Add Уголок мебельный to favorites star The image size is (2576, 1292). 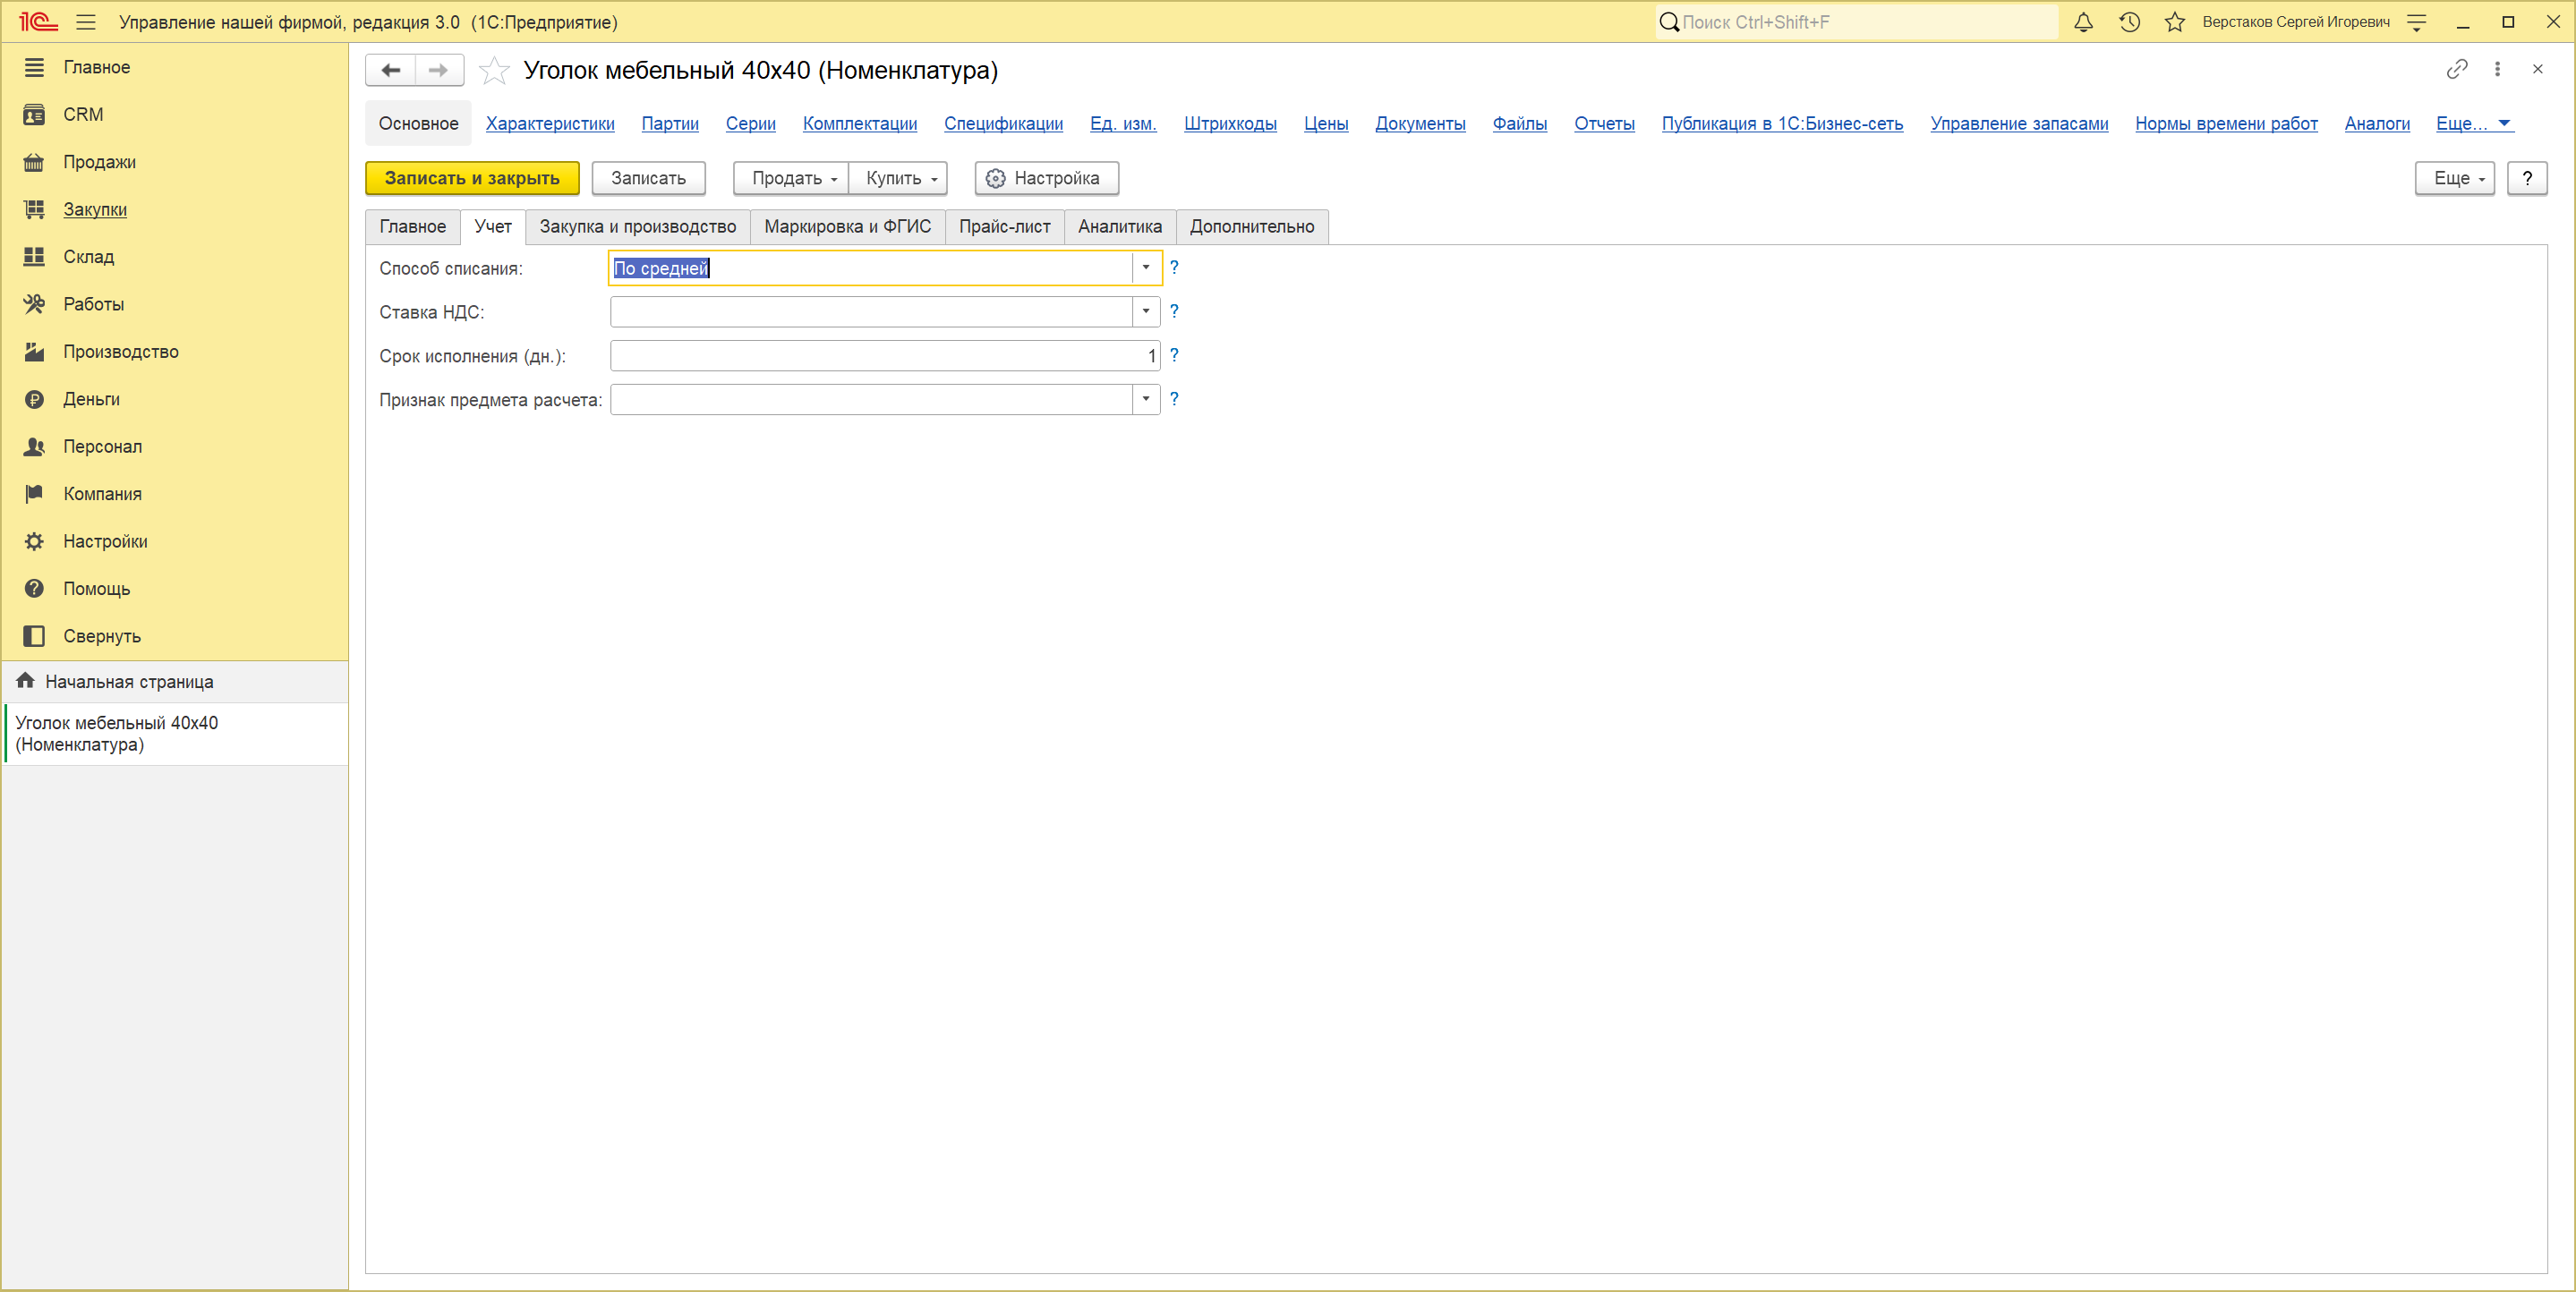494,70
